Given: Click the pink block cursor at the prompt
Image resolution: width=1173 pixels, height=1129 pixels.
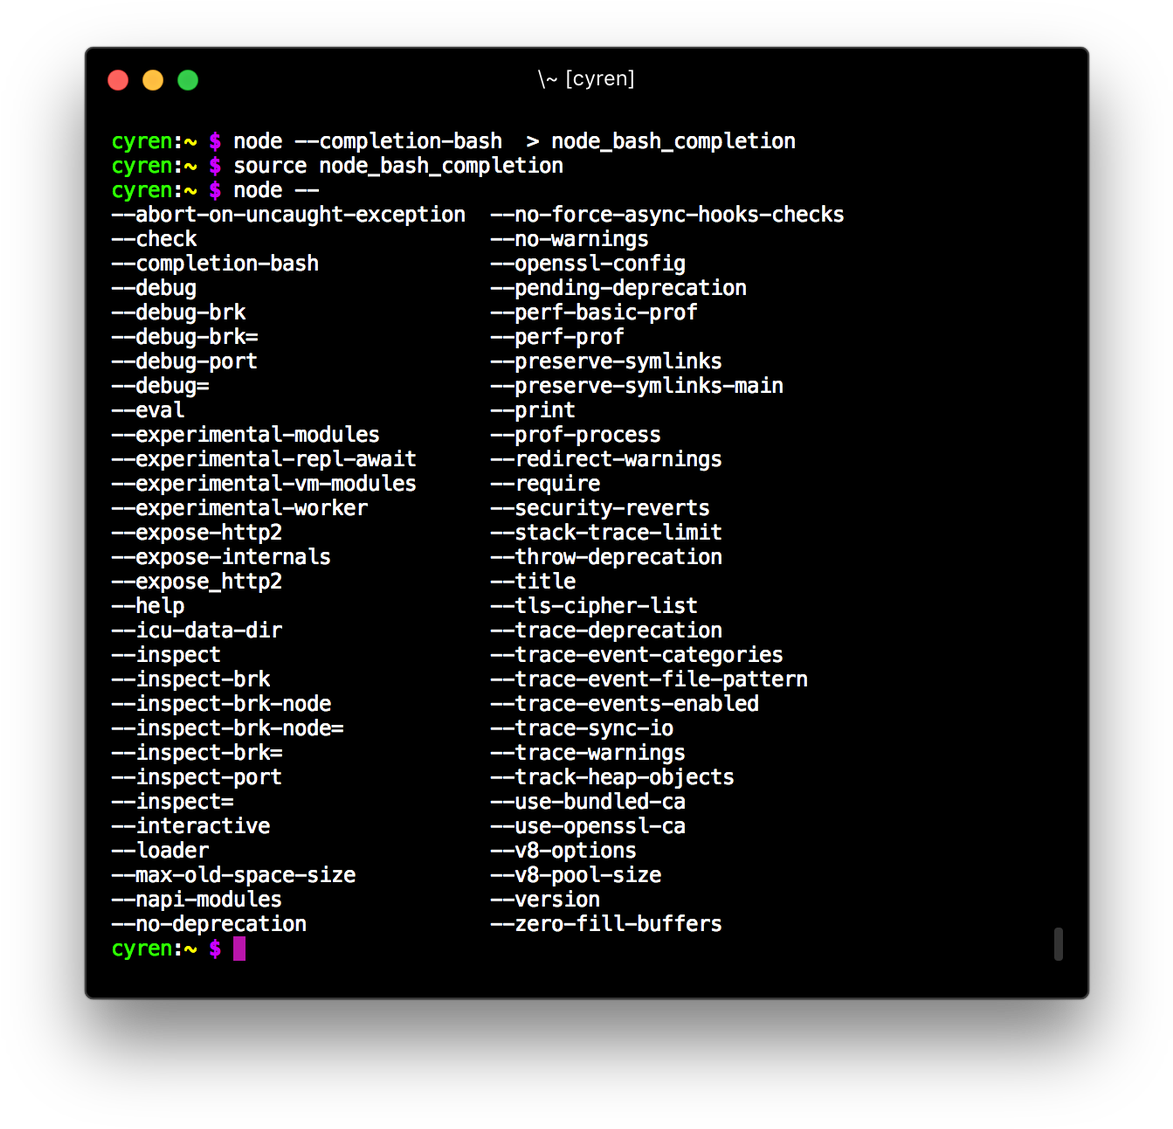Looking at the screenshot, I should pyautogui.click(x=239, y=948).
